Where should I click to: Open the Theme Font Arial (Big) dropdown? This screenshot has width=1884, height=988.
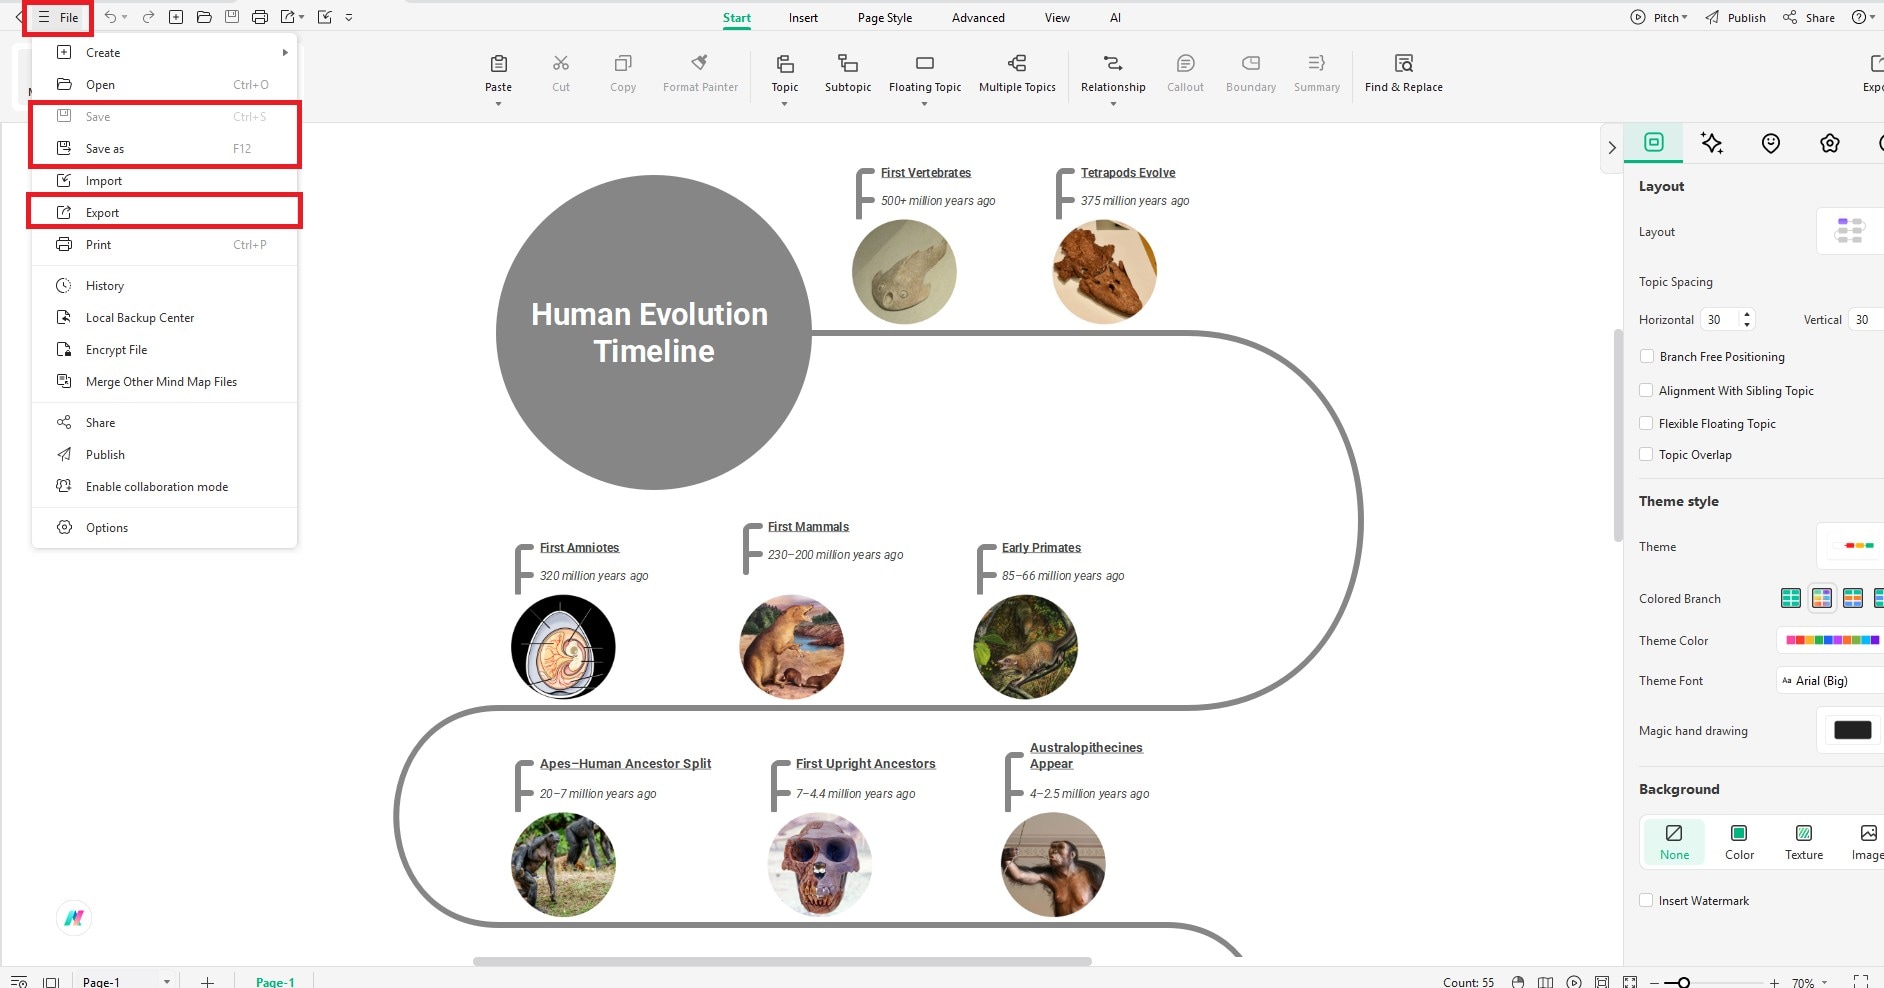tap(1830, 680)
